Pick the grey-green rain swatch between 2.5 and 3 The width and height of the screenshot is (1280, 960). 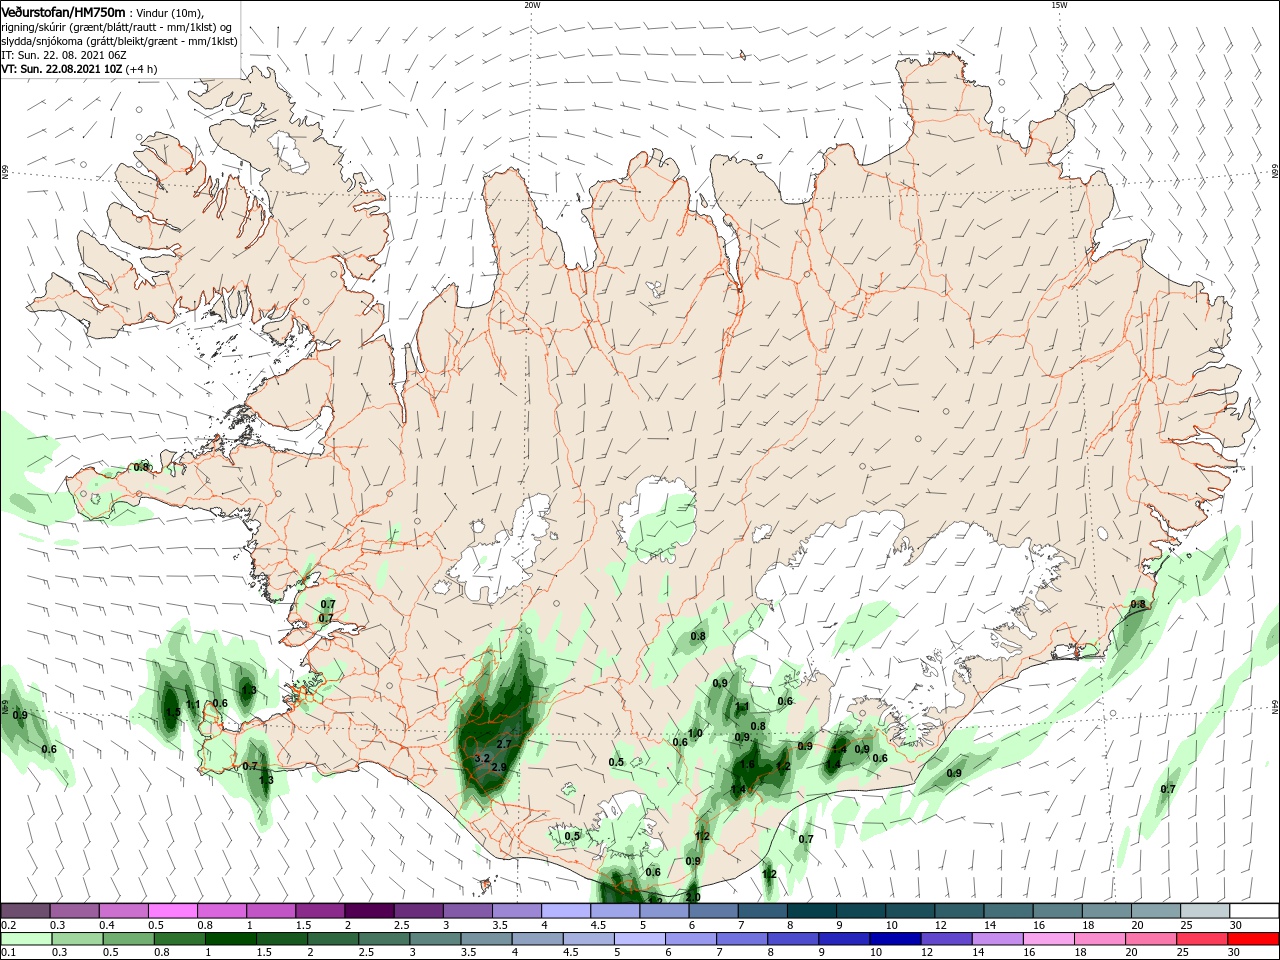click(x=384, y=939)
